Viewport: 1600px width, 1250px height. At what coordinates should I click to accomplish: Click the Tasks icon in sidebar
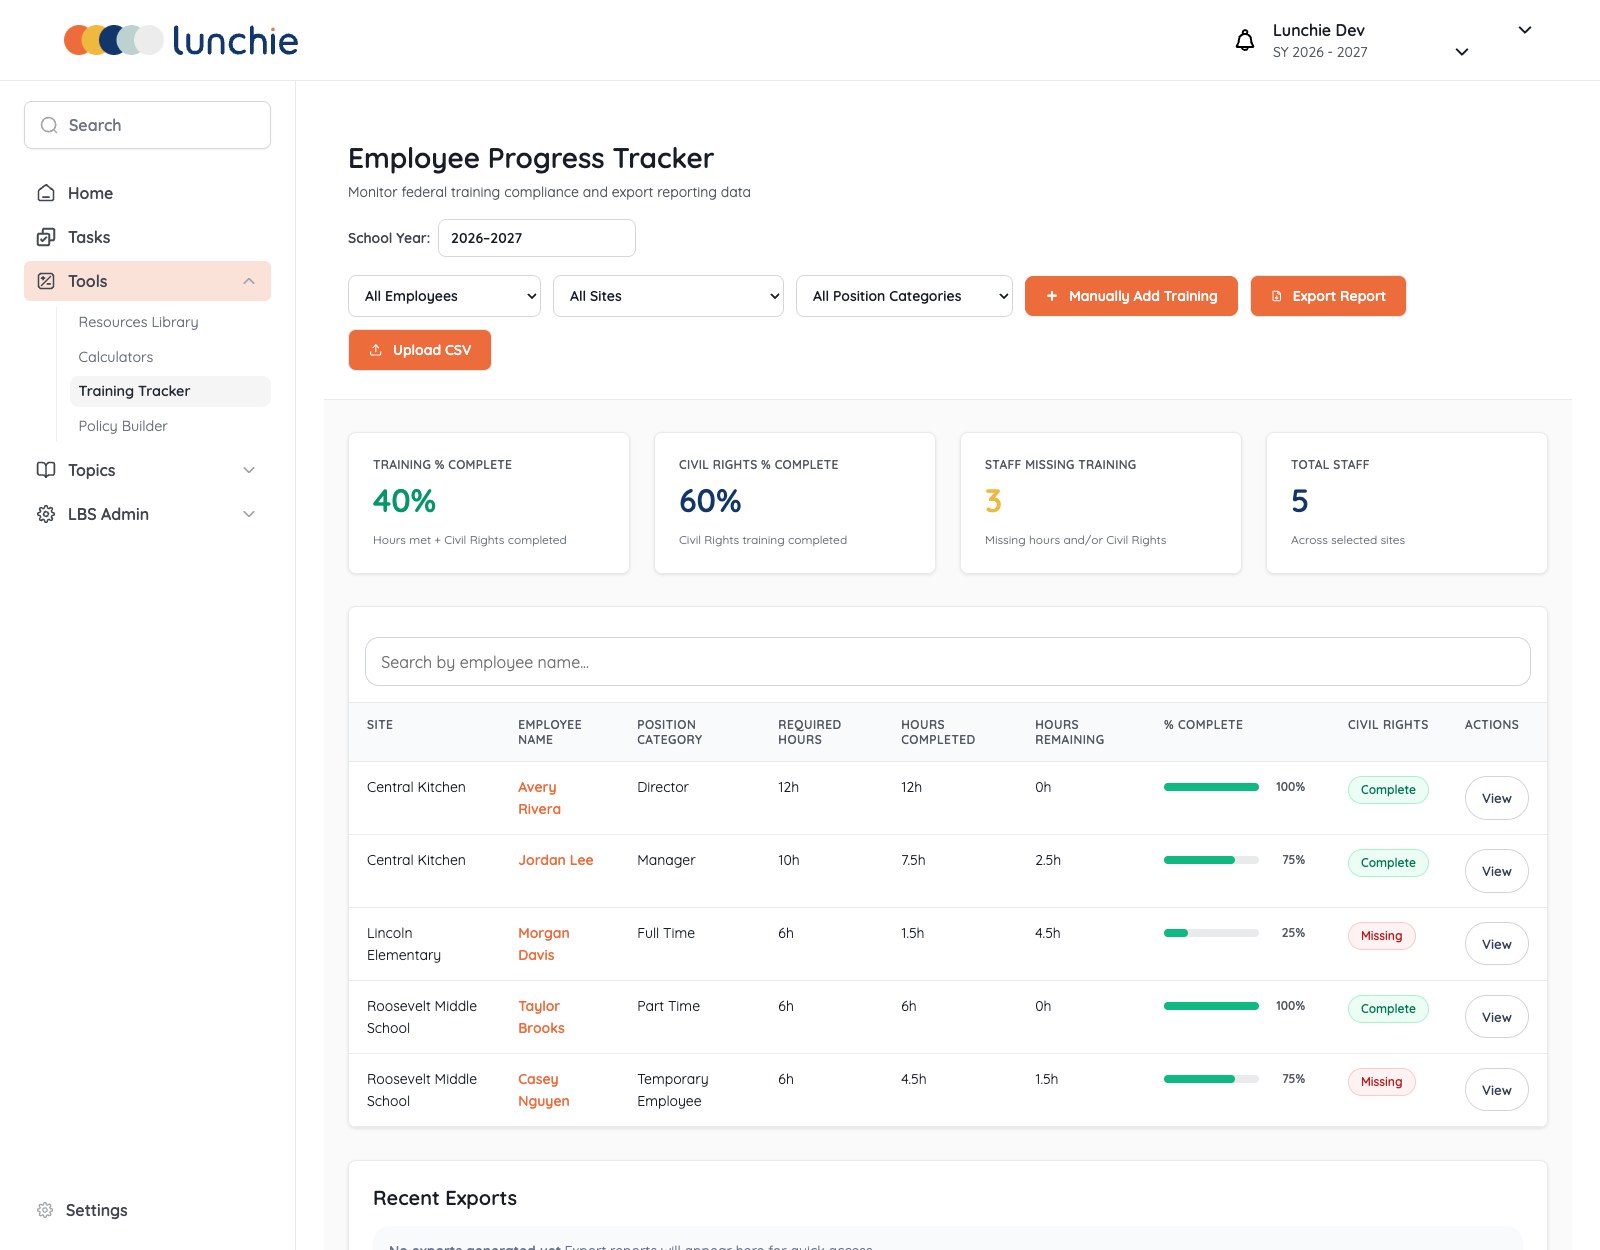(46, 237)
